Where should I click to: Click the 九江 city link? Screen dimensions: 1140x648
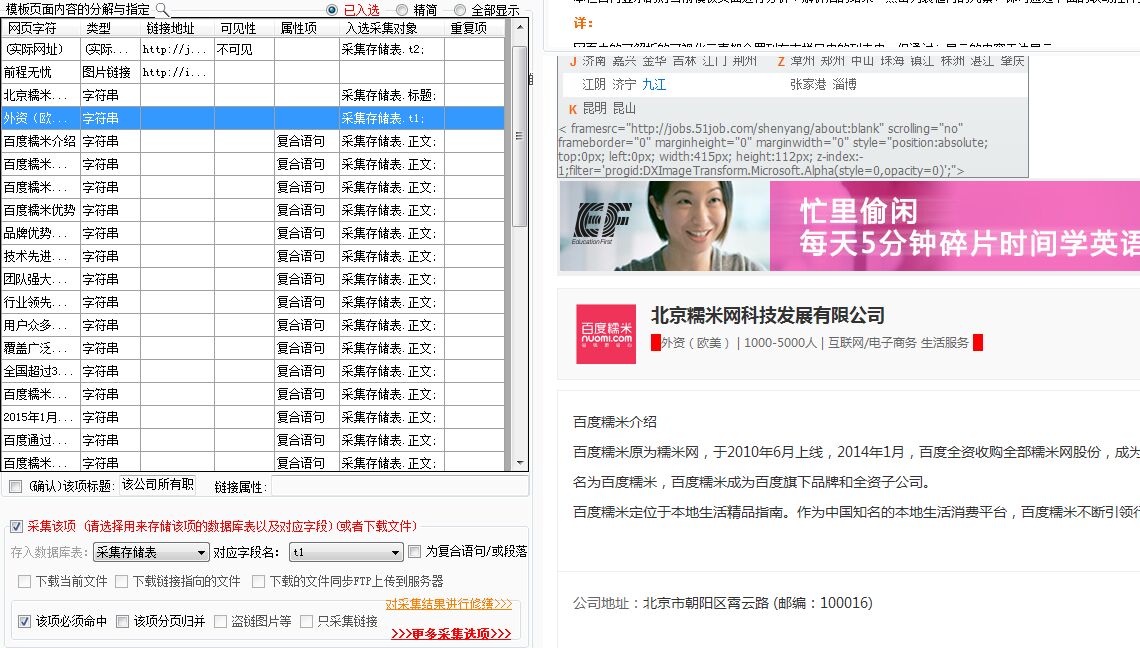(x=654, y=85)
